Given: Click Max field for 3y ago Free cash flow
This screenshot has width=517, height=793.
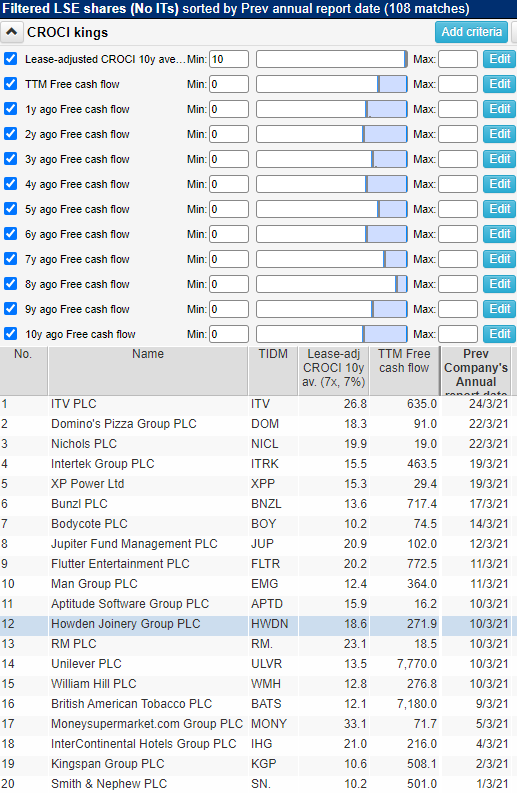Looking at the screenshot, I should [457, 159].
